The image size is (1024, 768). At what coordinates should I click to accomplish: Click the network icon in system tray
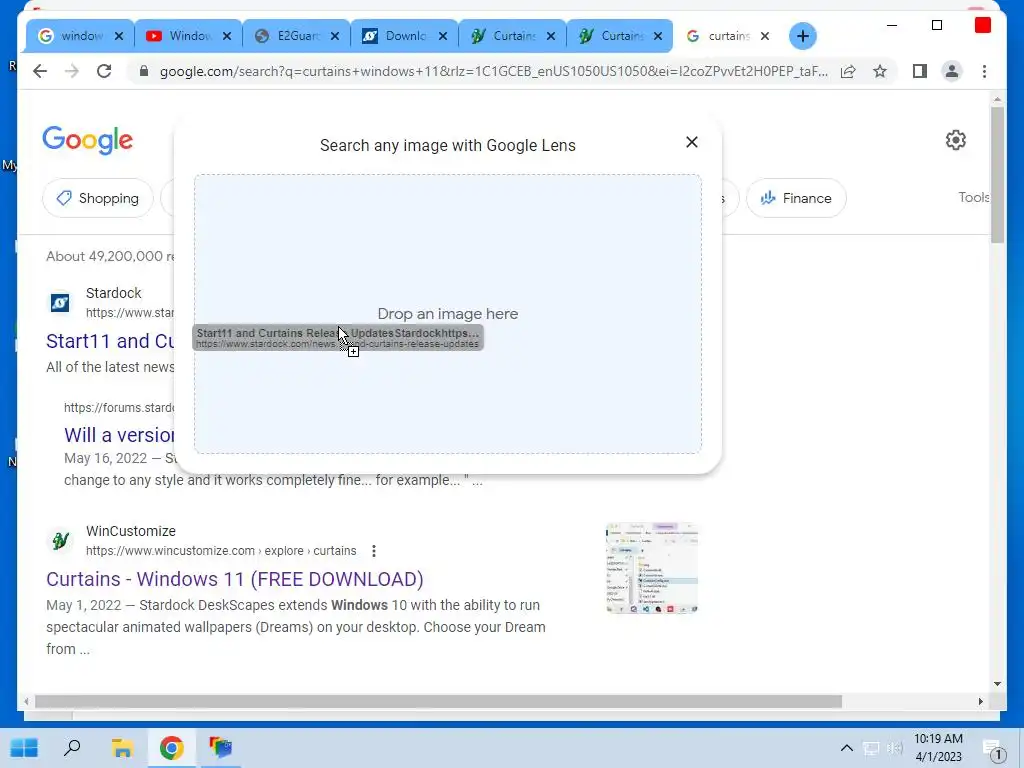(x=871, y=748)
